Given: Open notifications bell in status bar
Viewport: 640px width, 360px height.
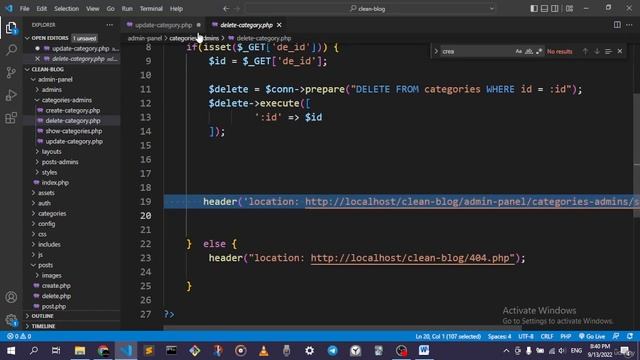Looking at the screenshot, I should pyautogui.click(x=630, y=336).
